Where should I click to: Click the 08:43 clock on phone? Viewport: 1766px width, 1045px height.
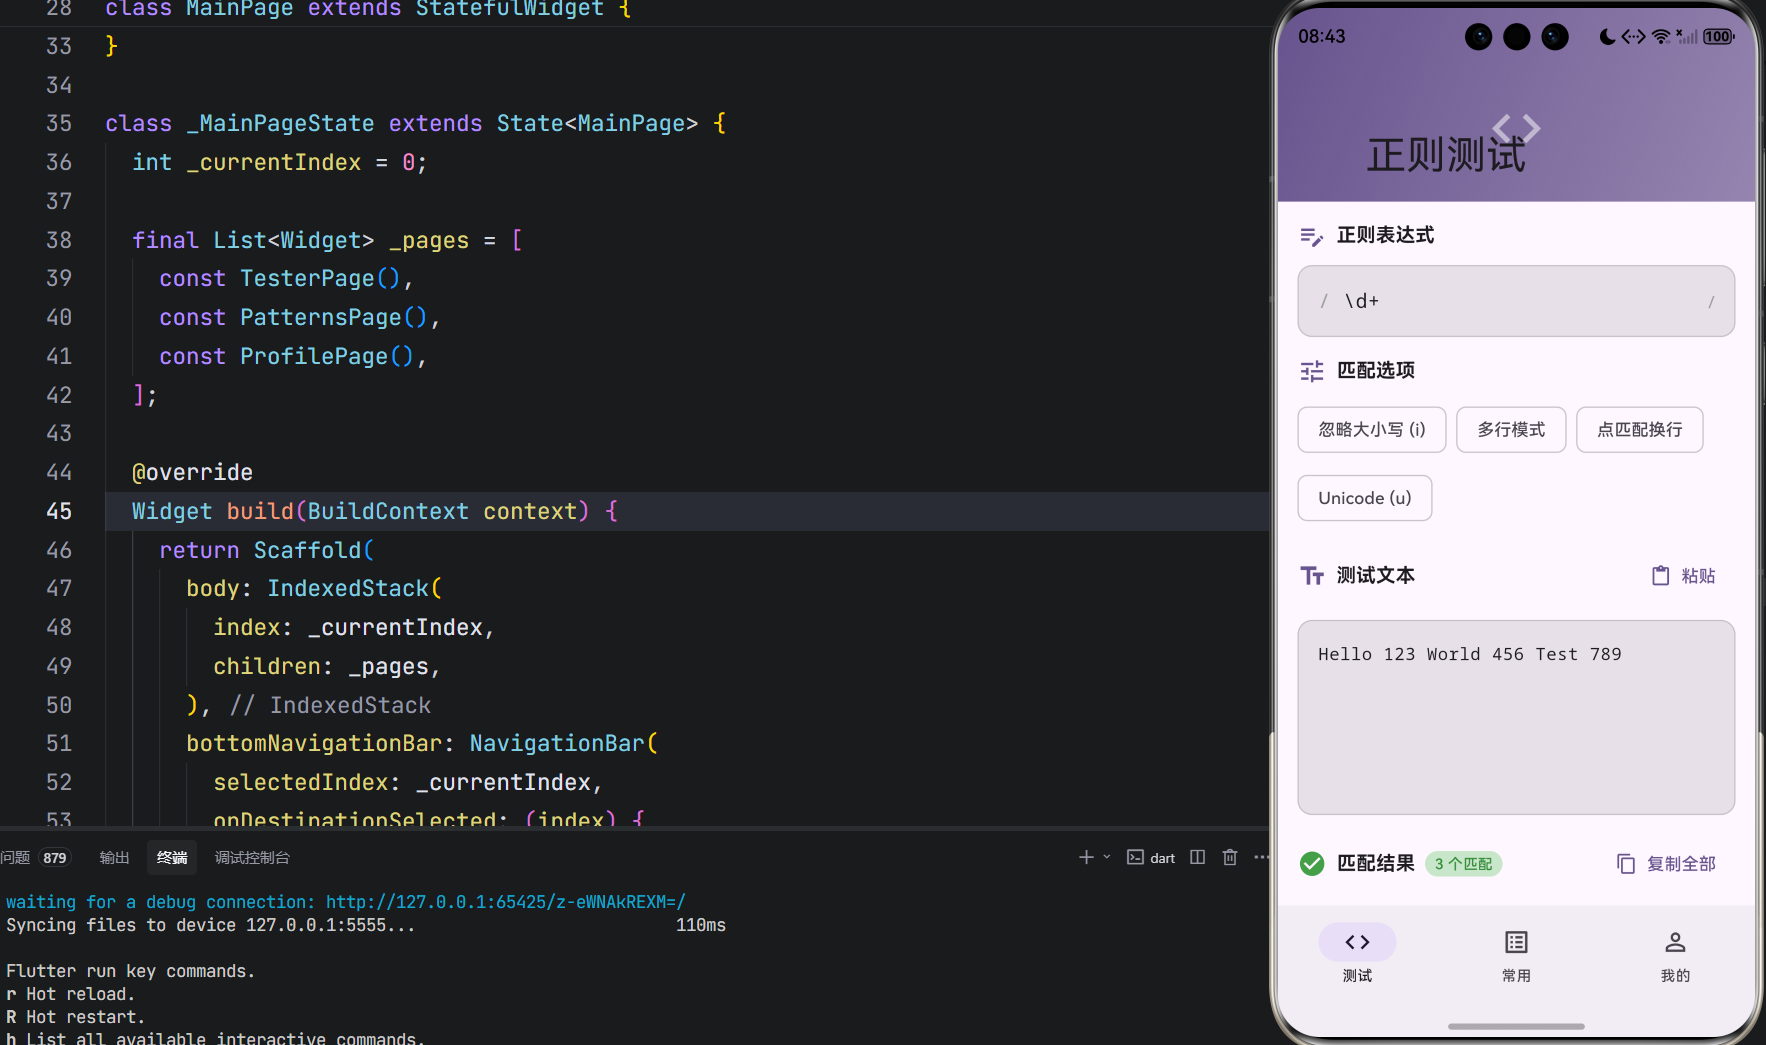(x=1322, y=36)
